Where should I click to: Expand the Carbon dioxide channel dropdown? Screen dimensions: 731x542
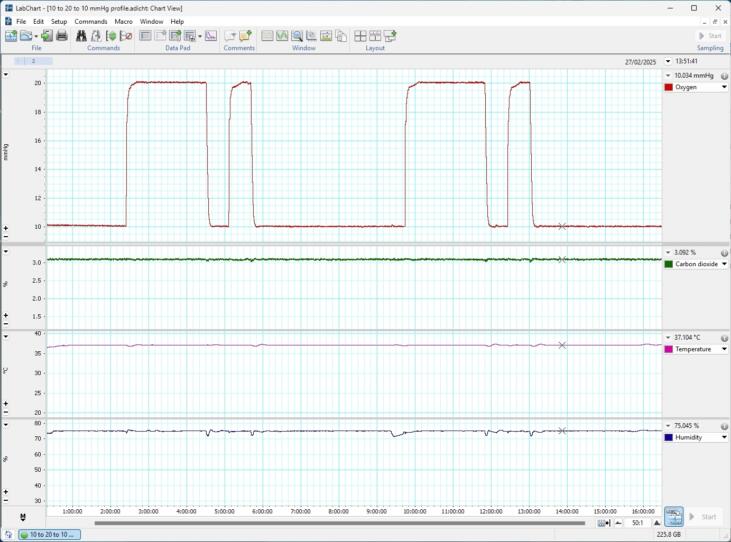point(724,264)
